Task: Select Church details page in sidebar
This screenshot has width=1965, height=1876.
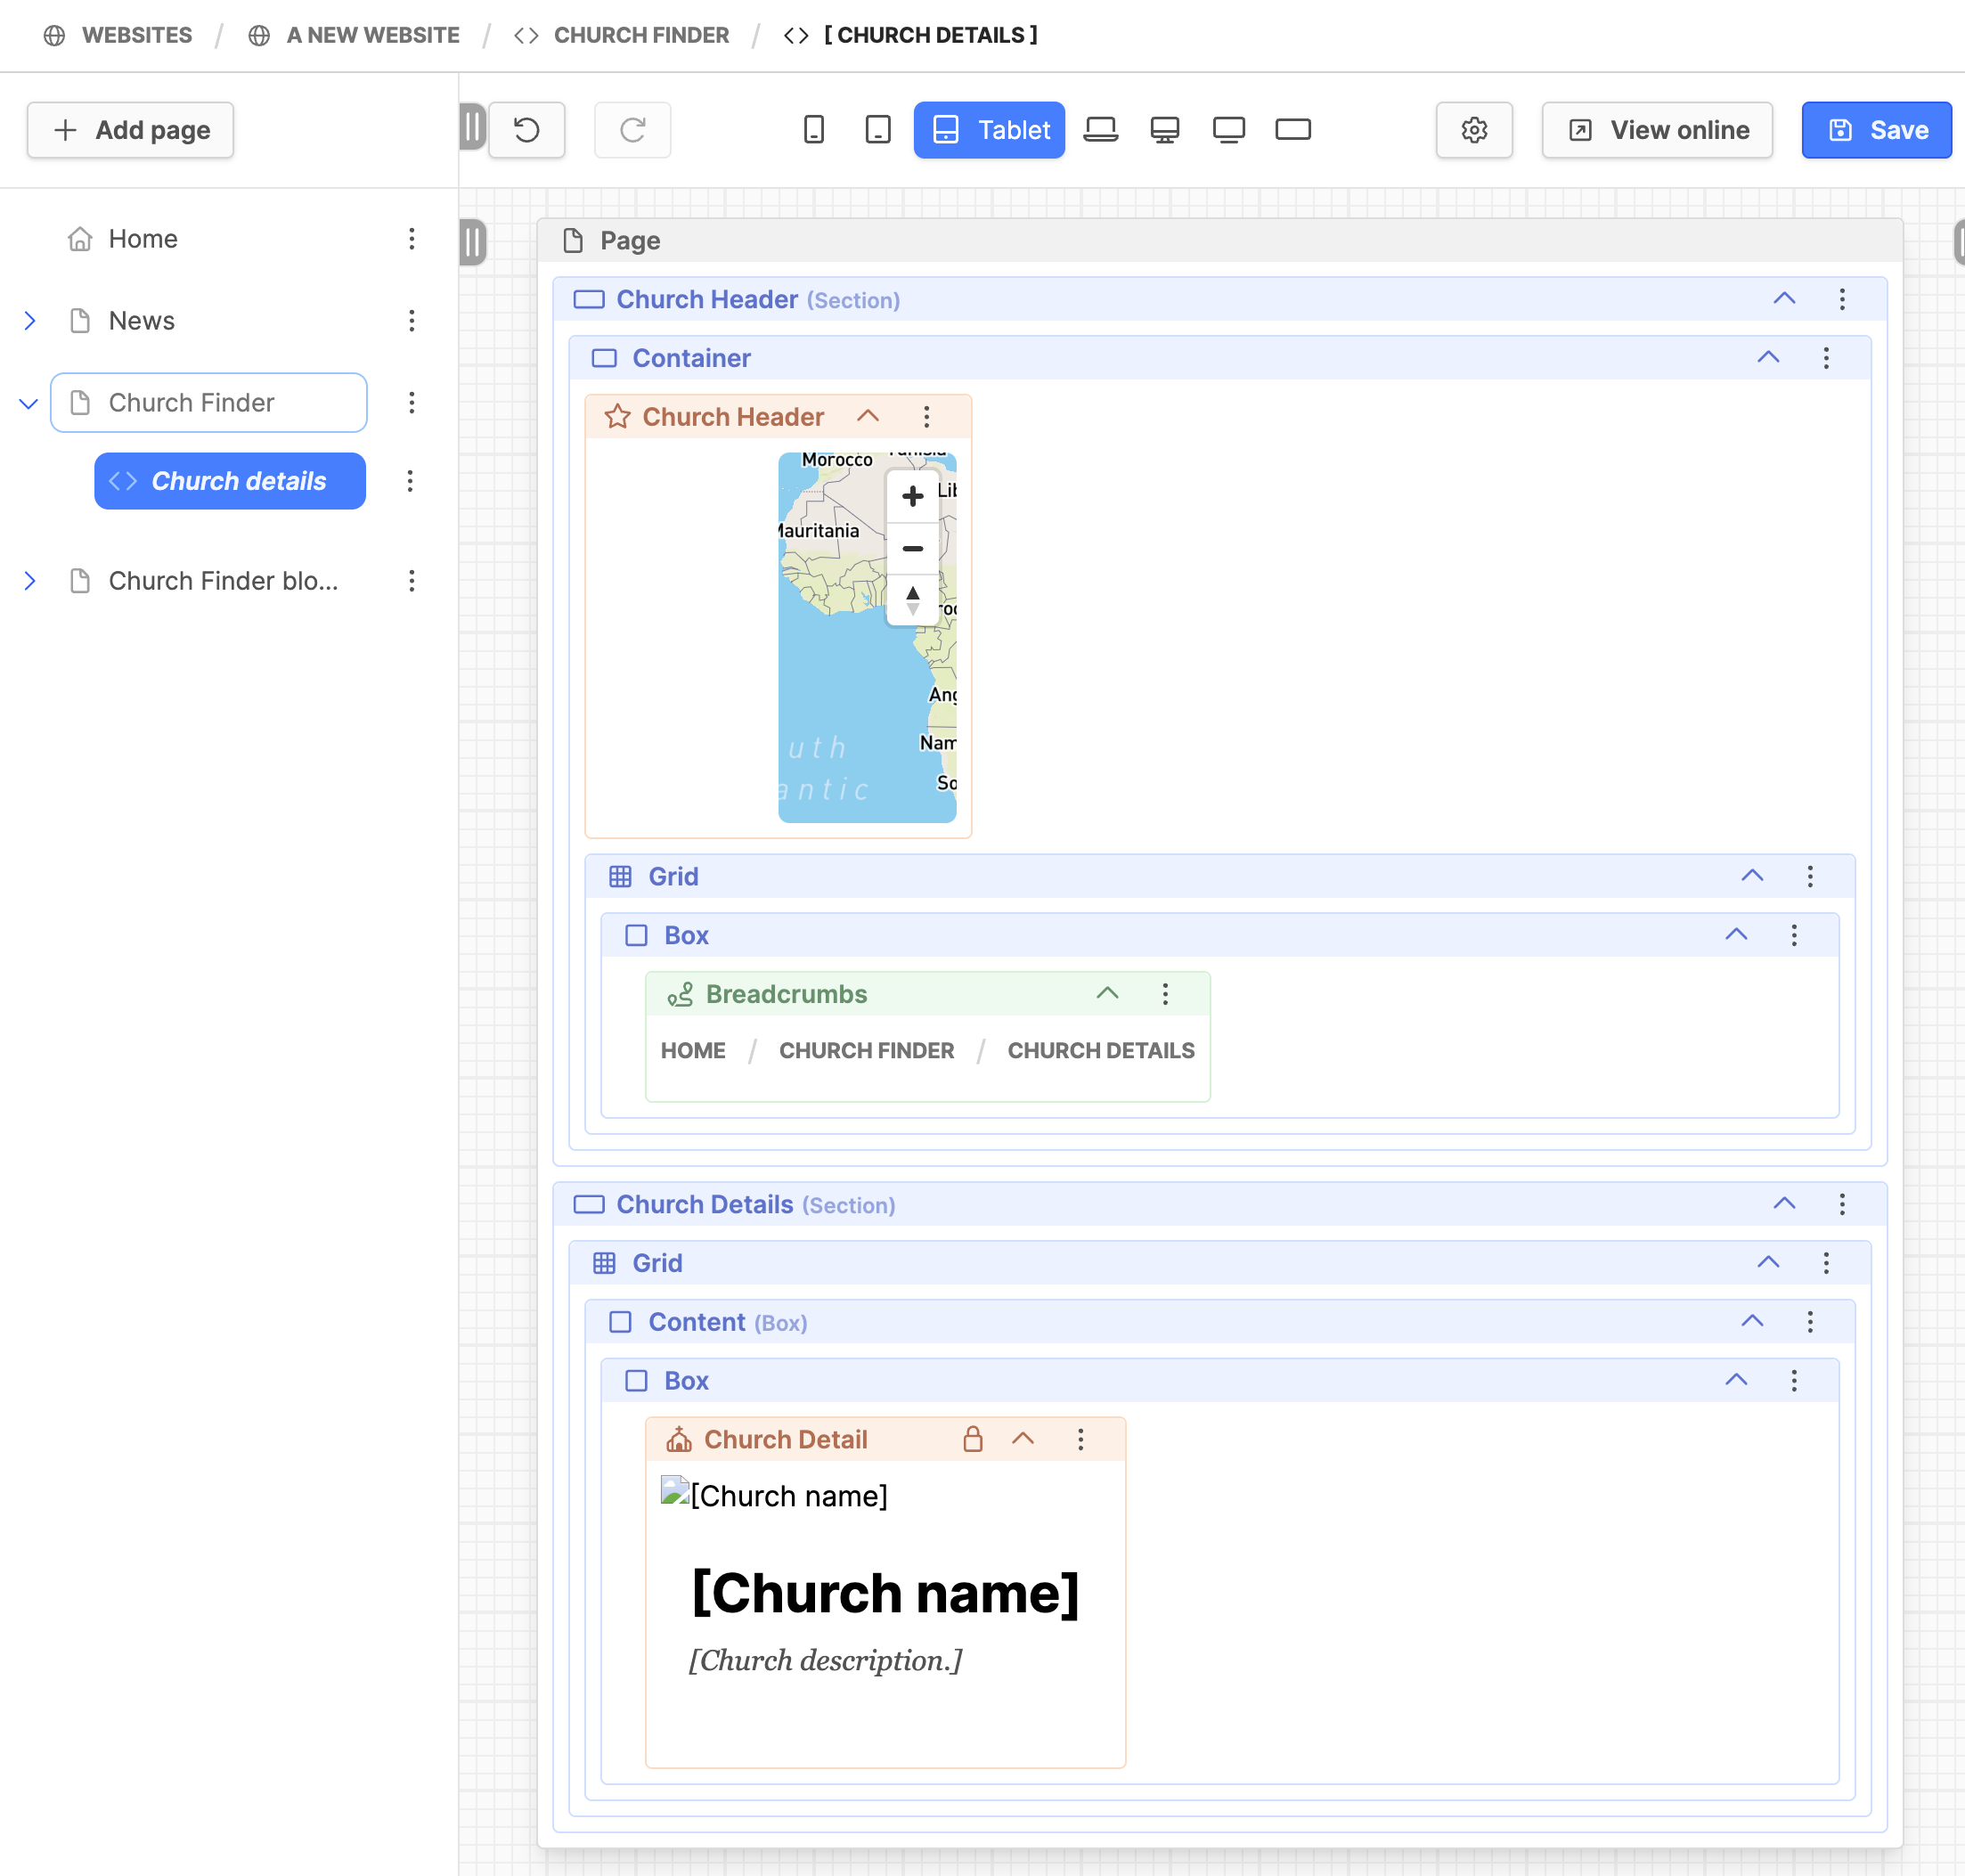Action: click(x=229, y=481)
